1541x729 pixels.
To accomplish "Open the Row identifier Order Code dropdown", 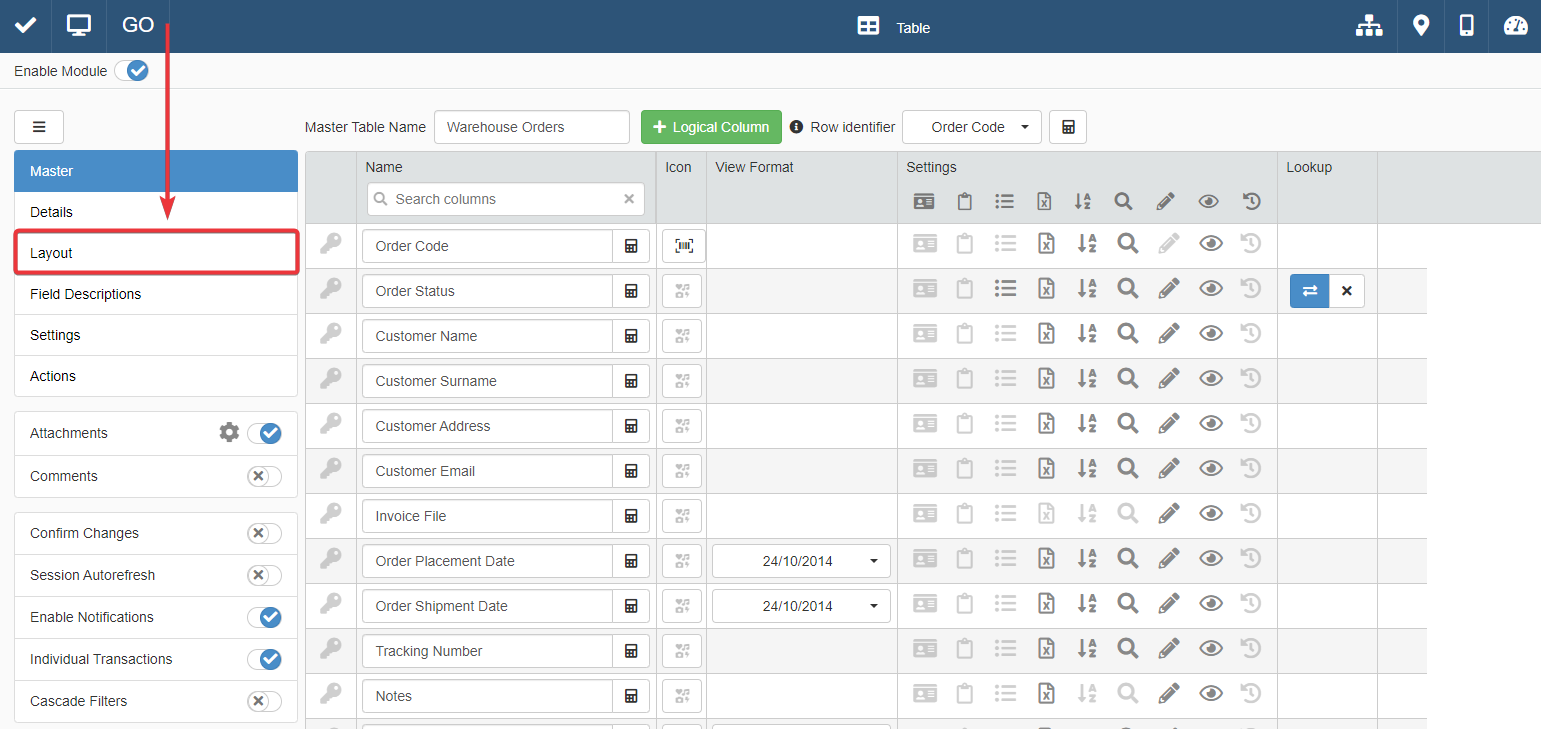I will coord(971,127).
